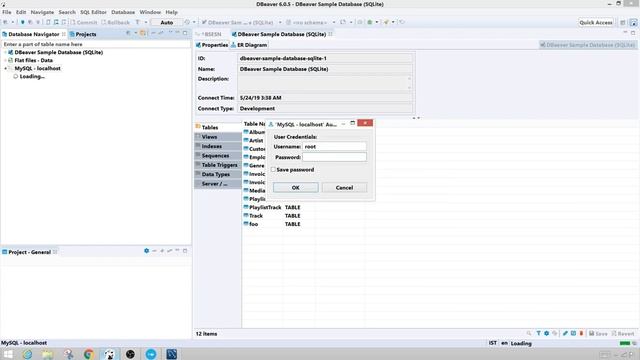Open the Sequences section
Screen dimensions: 640x360
[218, 156]
